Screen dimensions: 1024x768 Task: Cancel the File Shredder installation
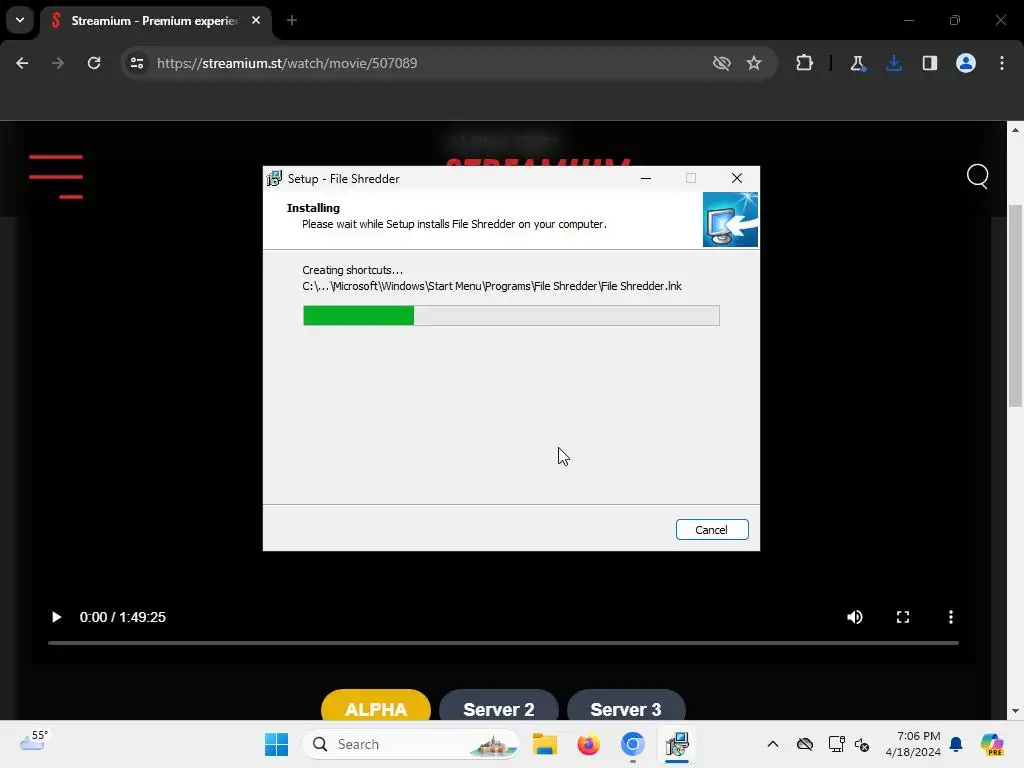(712, 530)
